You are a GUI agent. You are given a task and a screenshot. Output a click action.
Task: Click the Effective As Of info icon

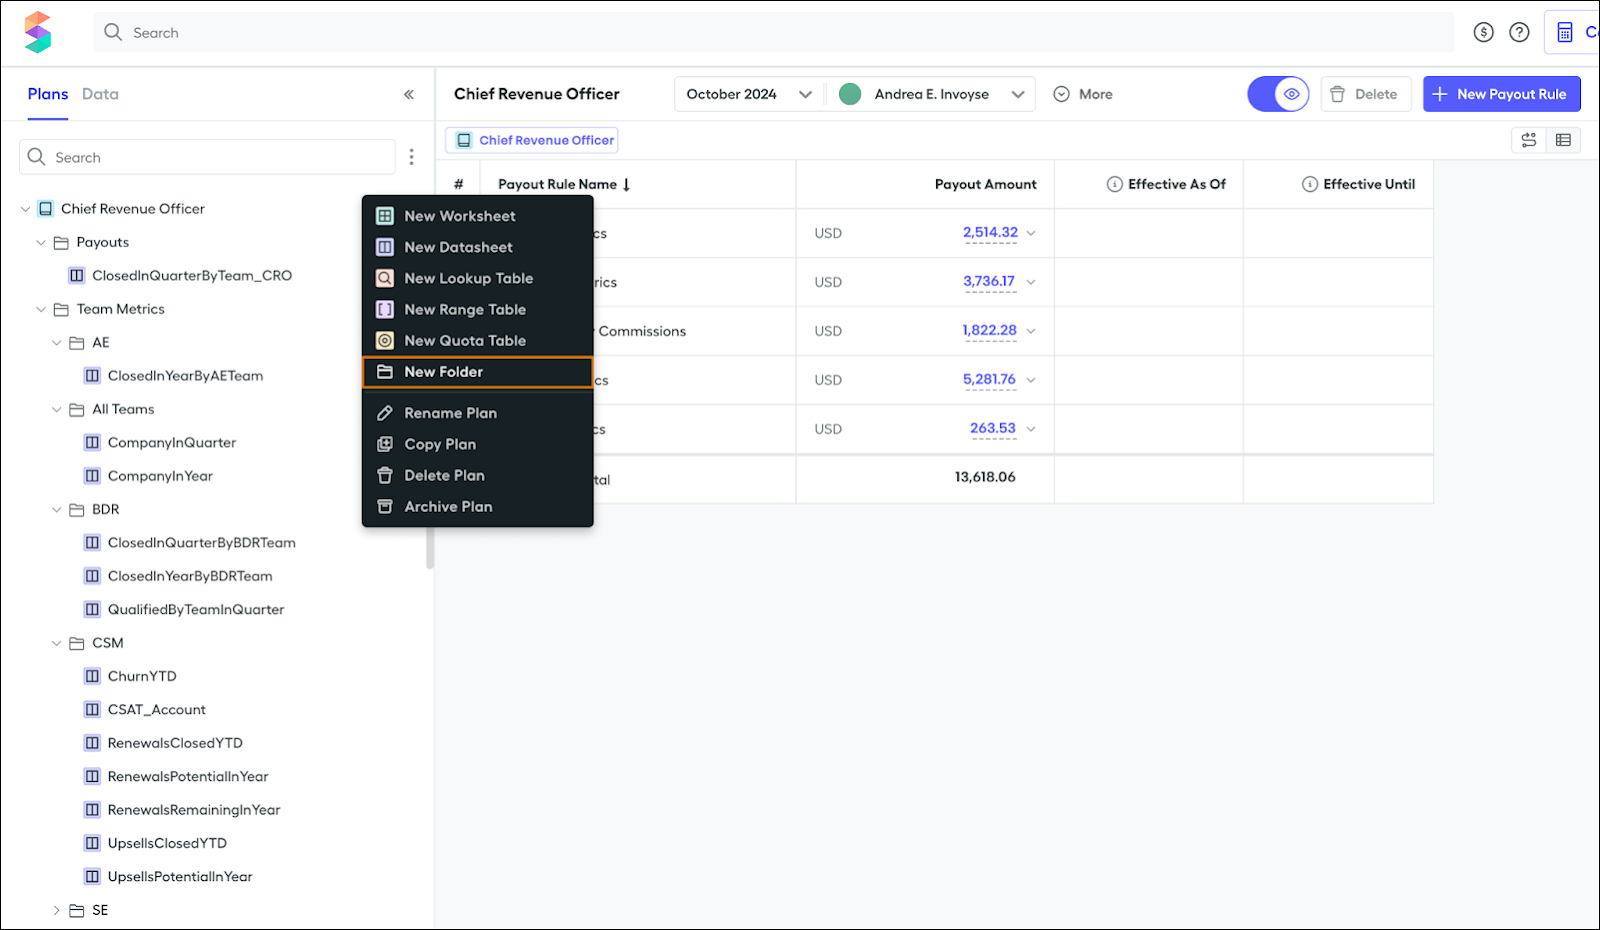click(x=1114, y=184)
